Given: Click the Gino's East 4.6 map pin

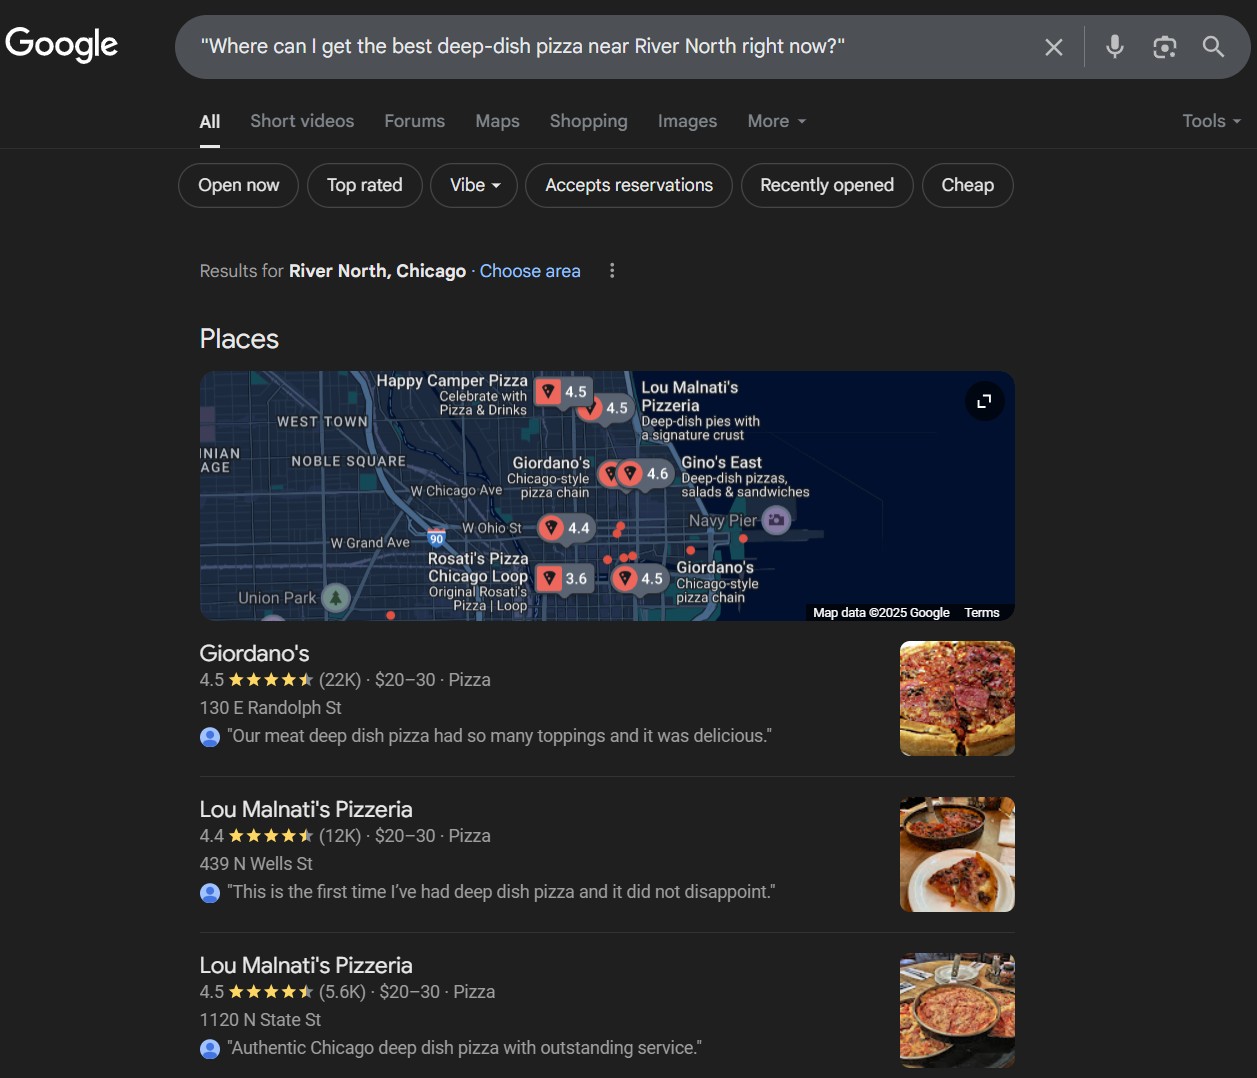Looking at the screenshot, I should click(x=644, y=473).
